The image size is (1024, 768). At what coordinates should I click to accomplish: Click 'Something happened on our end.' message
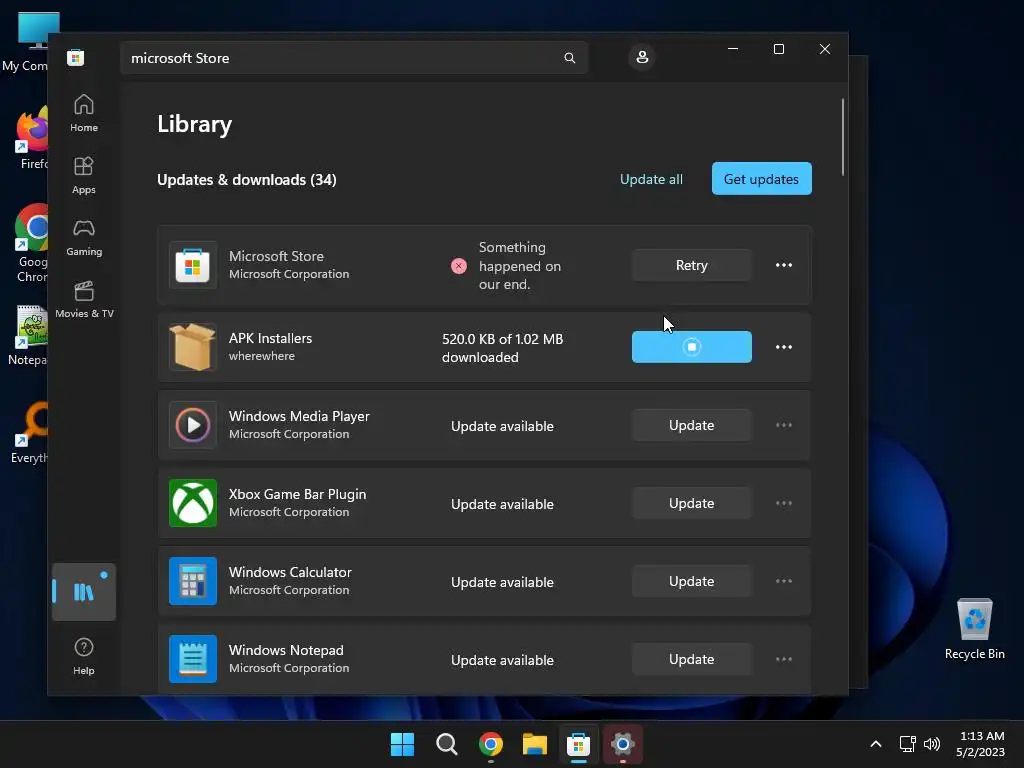pos(520,266)
